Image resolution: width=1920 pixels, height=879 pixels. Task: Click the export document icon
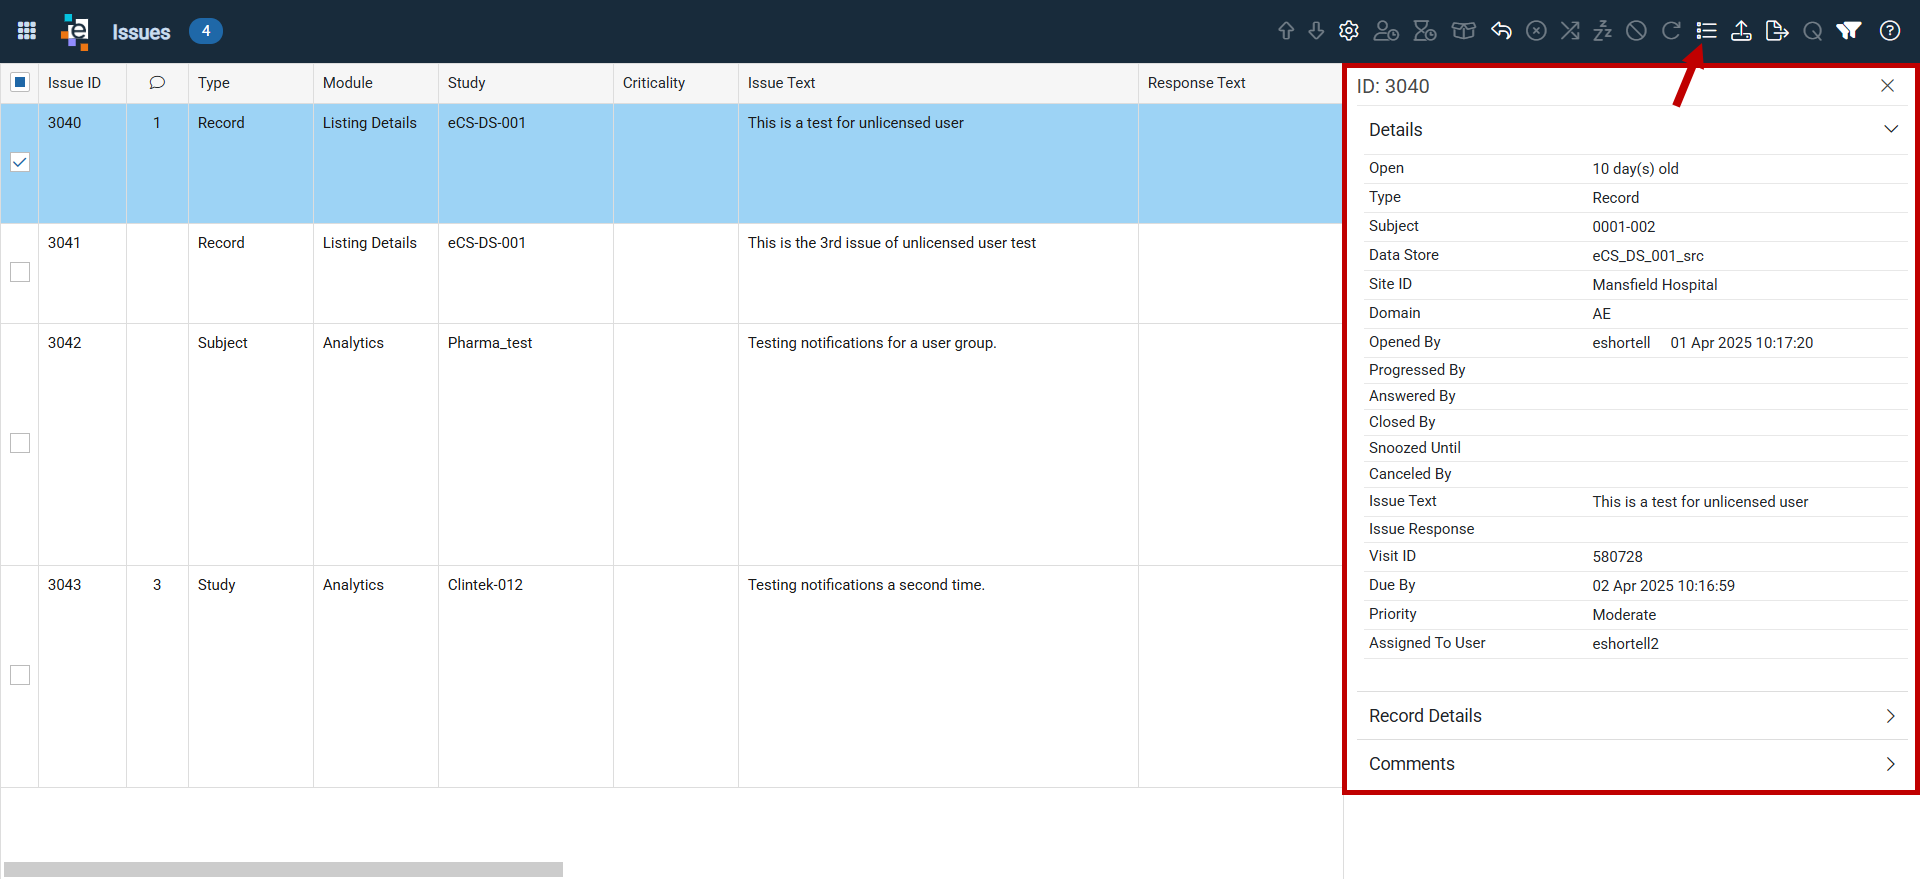point(1777,31)
